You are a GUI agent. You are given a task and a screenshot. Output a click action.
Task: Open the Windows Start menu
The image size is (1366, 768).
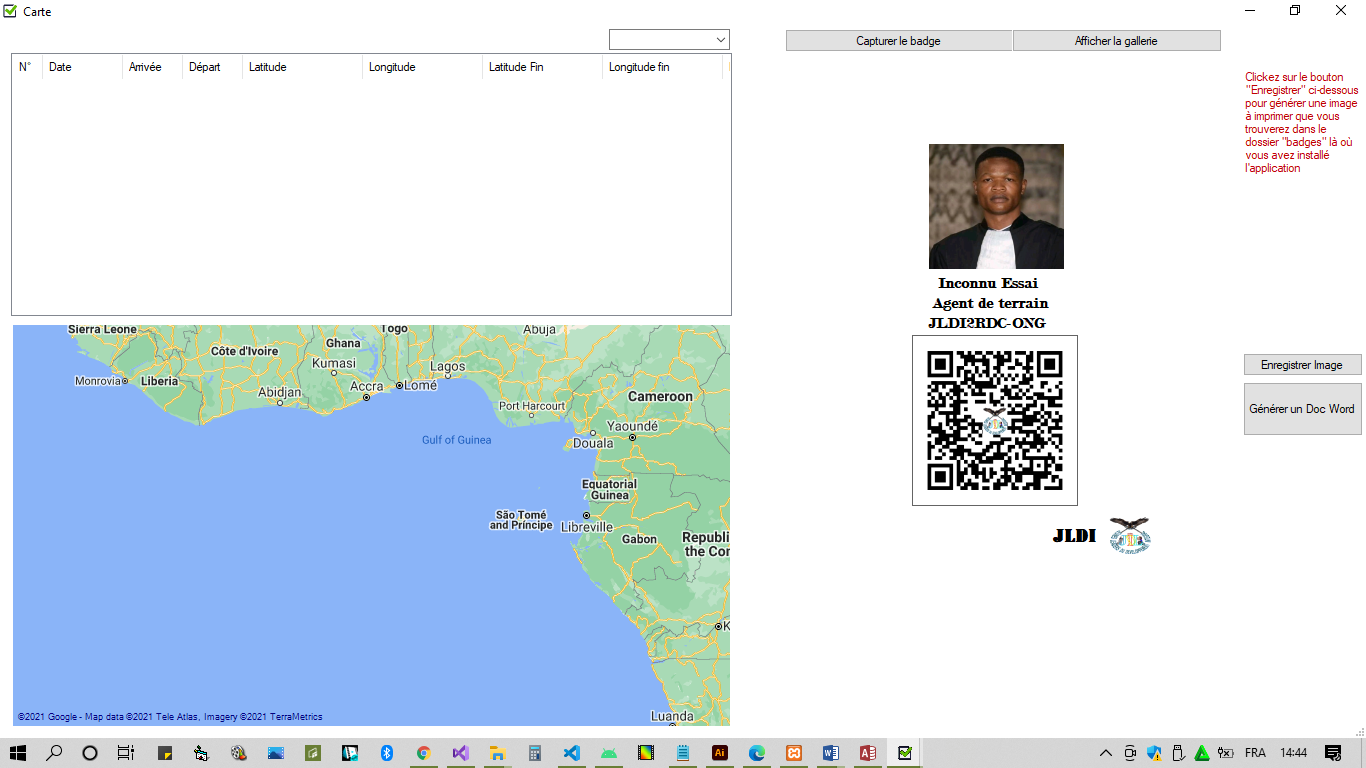18,753
